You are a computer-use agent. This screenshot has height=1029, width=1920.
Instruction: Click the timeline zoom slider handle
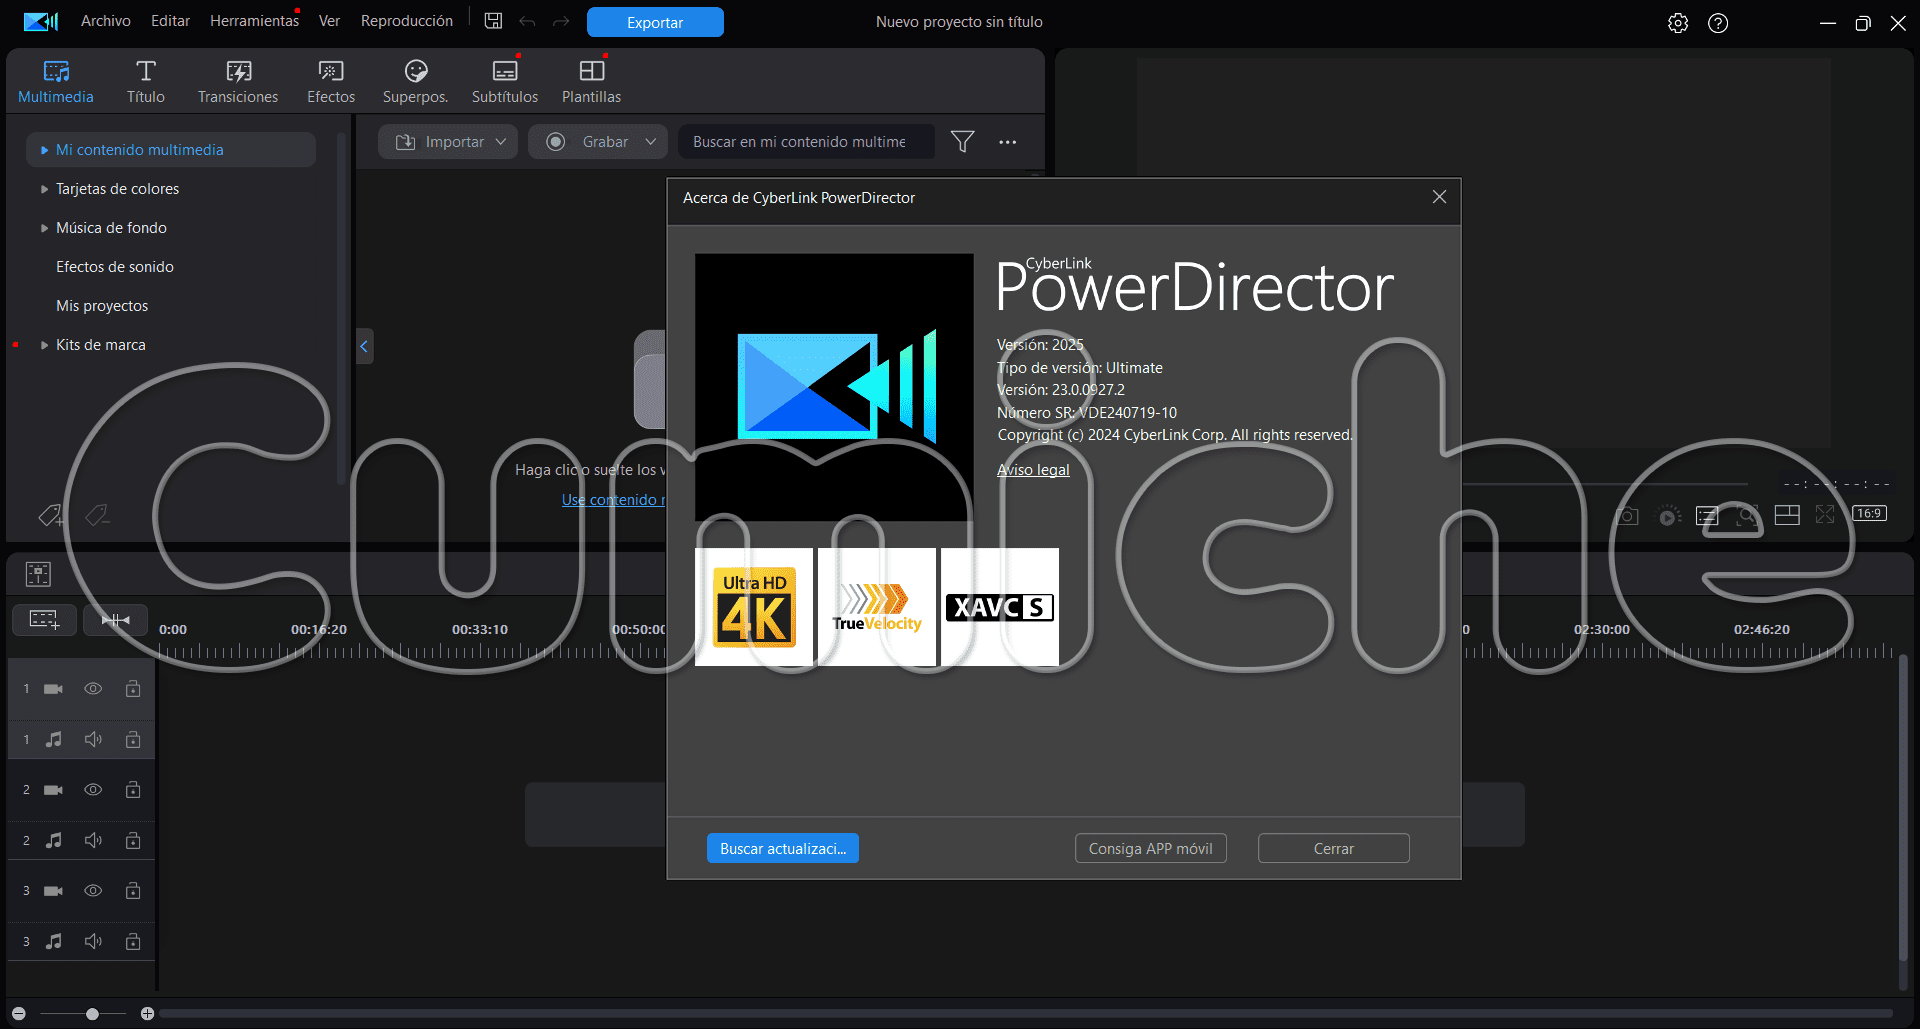tap(92, 1014)
